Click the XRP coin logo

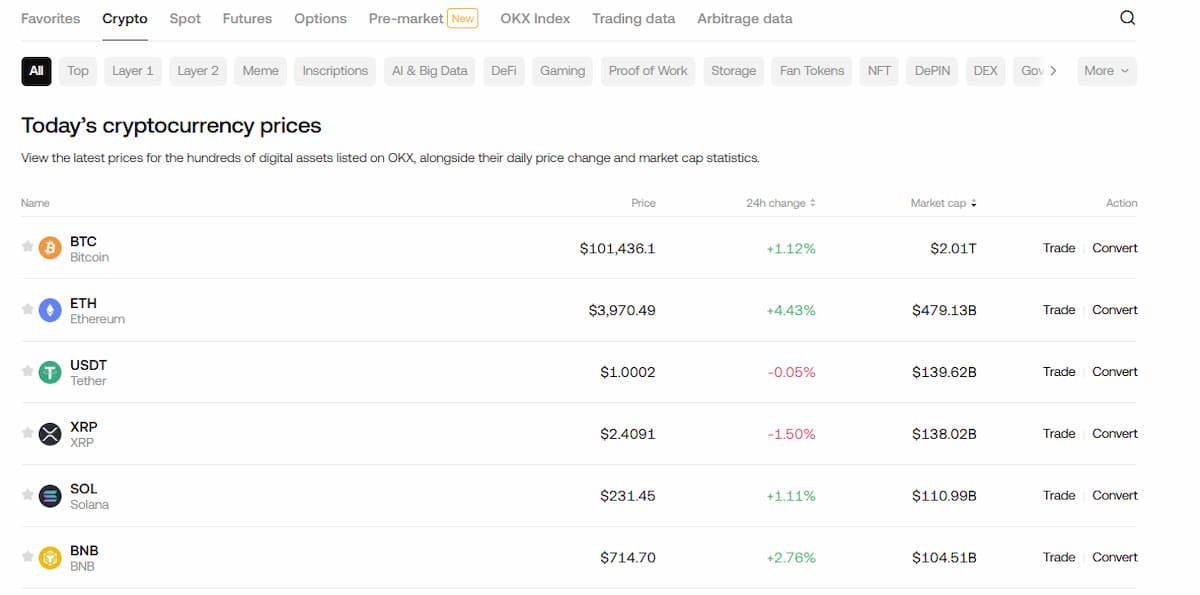[x=50, y=434]
